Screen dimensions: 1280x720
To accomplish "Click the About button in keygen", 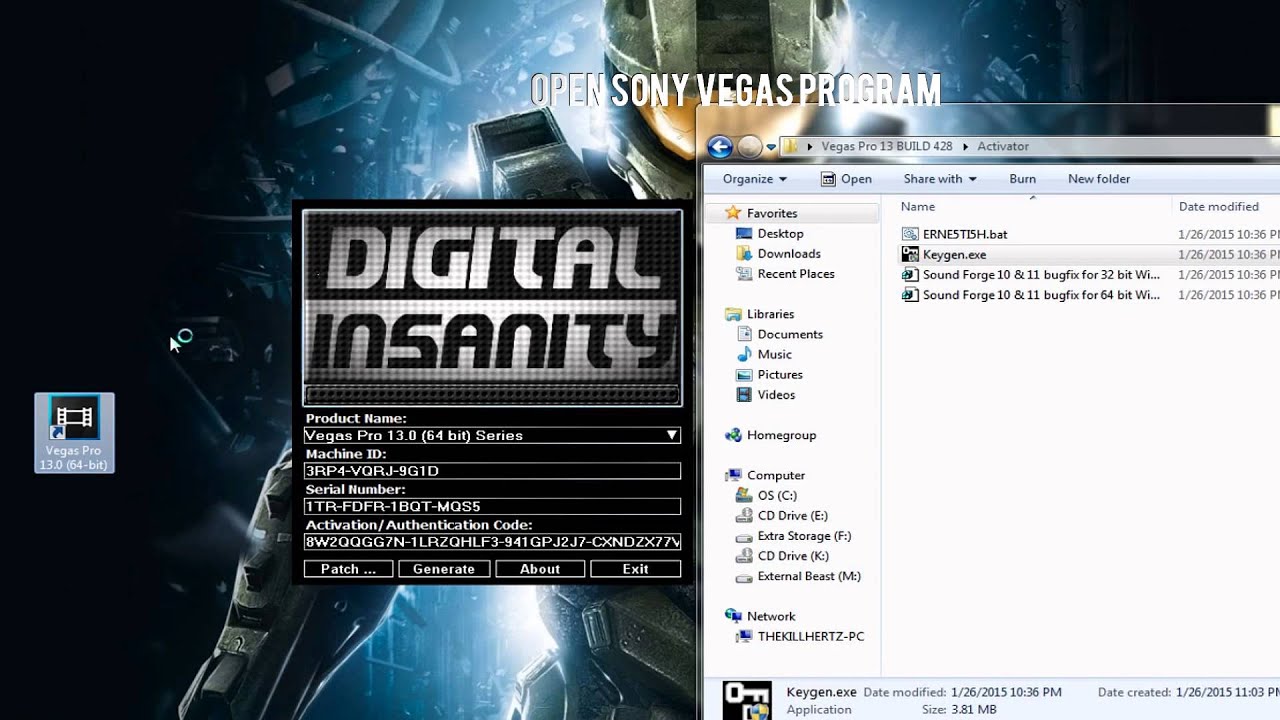I will coord(540,569).
